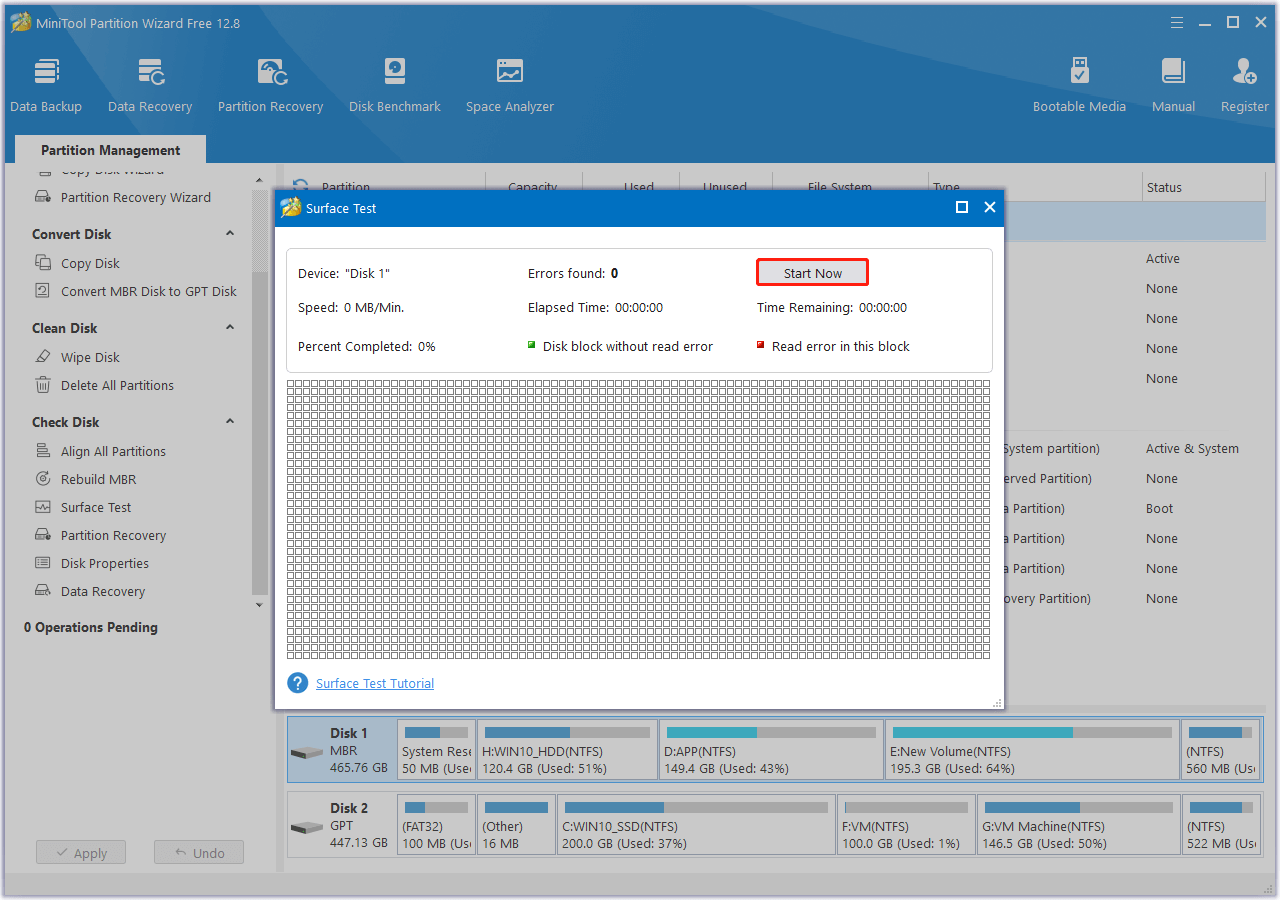Click the Start Now button
Image resolution: width=1280 pixels, height=900 pixels.
(x=812, y=273)
